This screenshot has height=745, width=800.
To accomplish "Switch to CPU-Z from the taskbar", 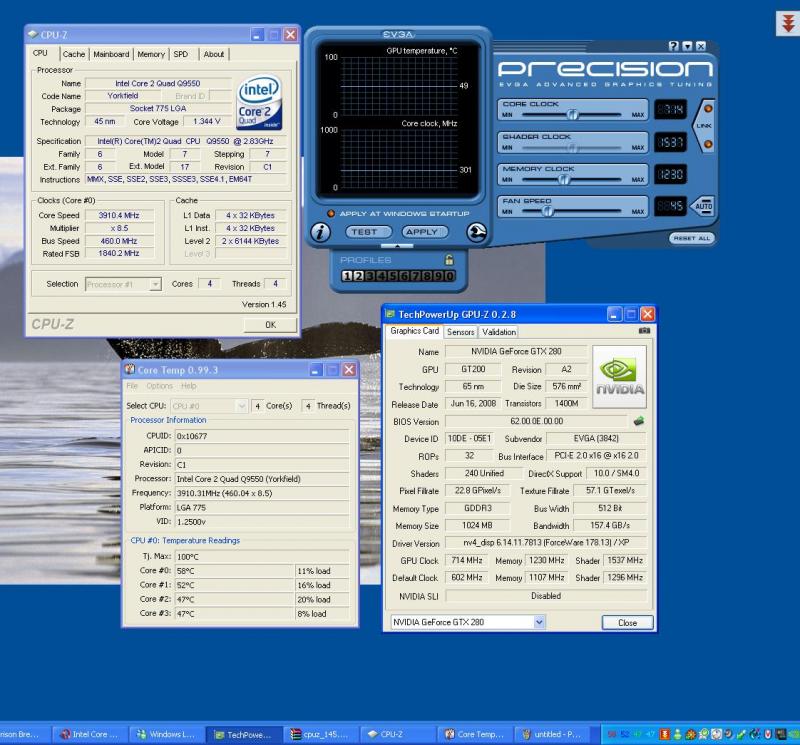I will coord(398,734).
